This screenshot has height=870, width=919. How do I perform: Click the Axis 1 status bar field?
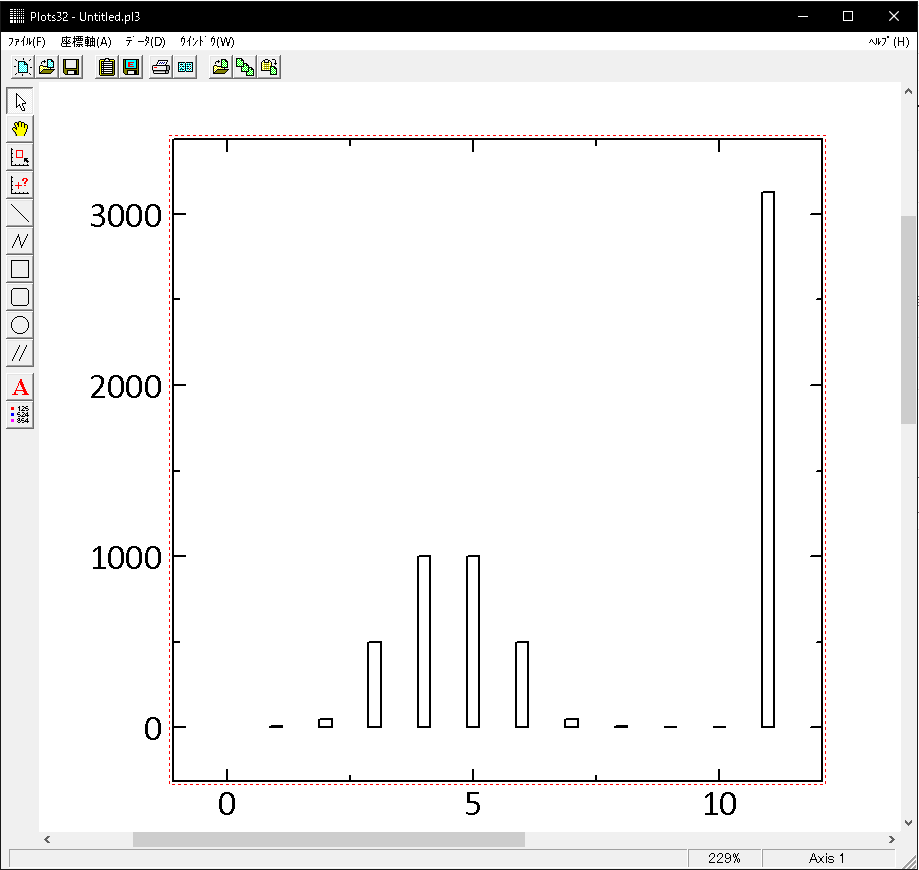pos(826,858)
